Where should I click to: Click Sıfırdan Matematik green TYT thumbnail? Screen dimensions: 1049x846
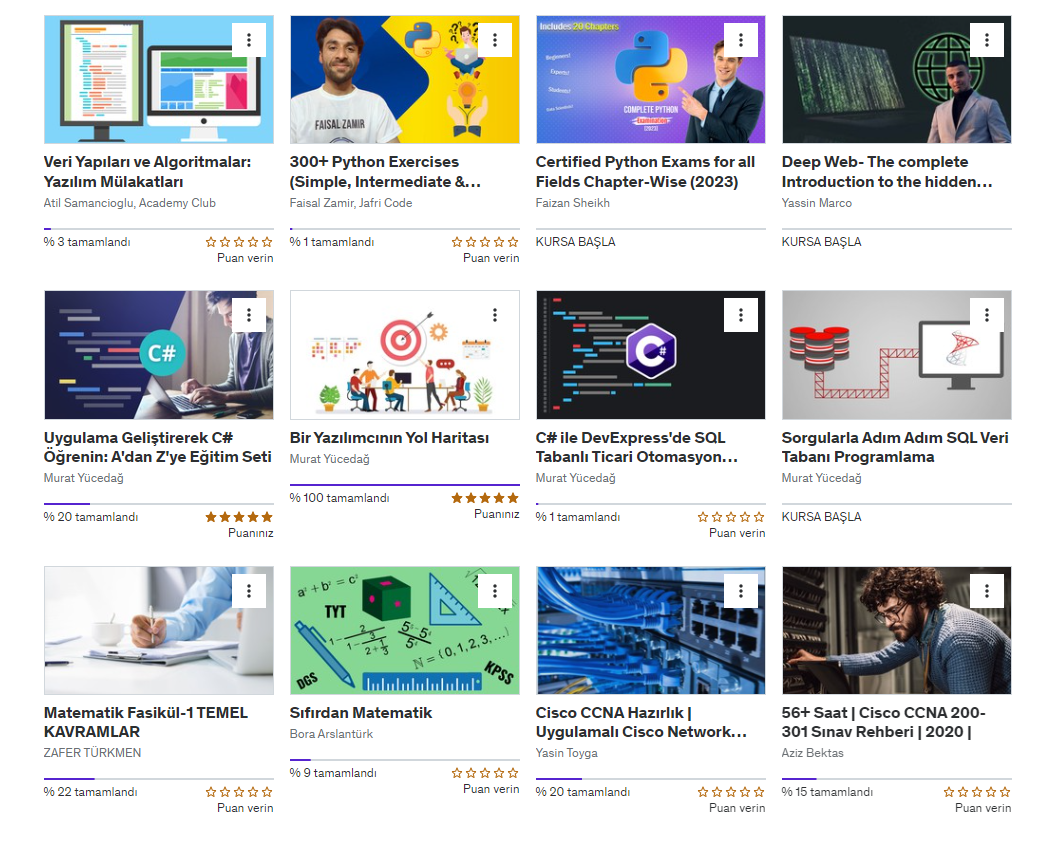(405, 630)
